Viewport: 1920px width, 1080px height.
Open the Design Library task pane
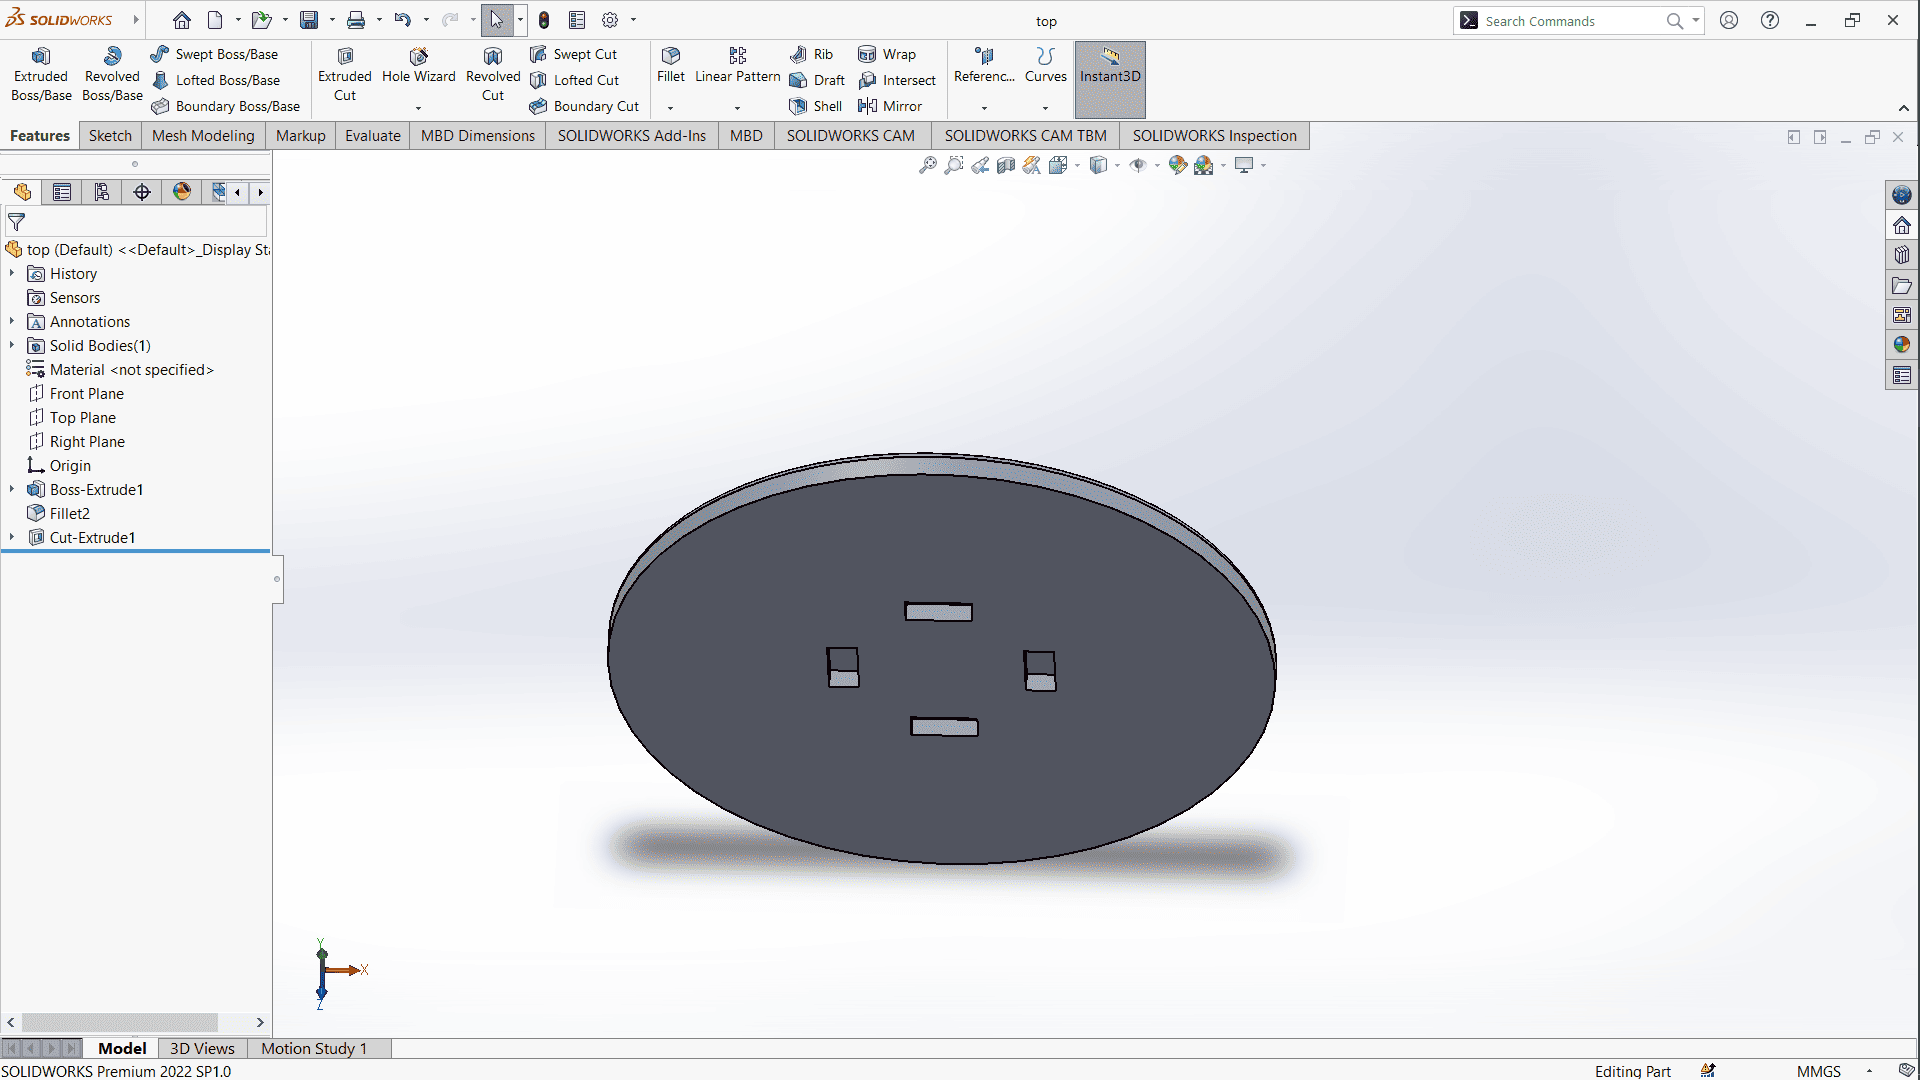point(1902,255)
